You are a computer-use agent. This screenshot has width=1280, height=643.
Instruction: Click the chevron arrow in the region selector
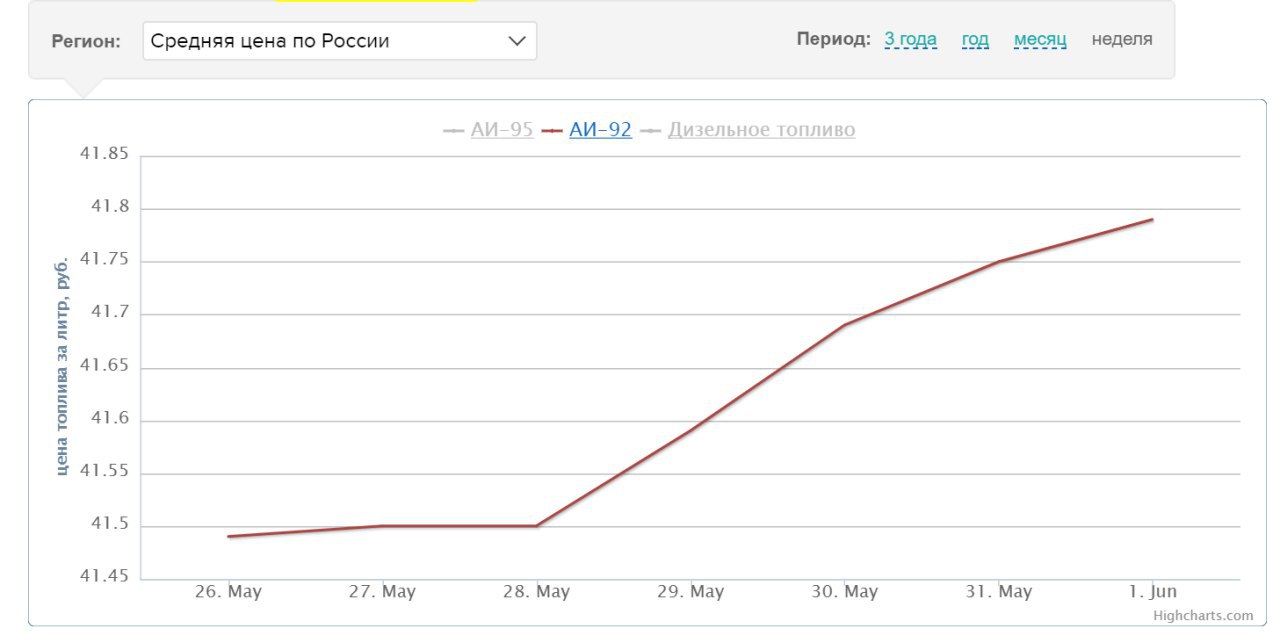(x=516, y=41)
